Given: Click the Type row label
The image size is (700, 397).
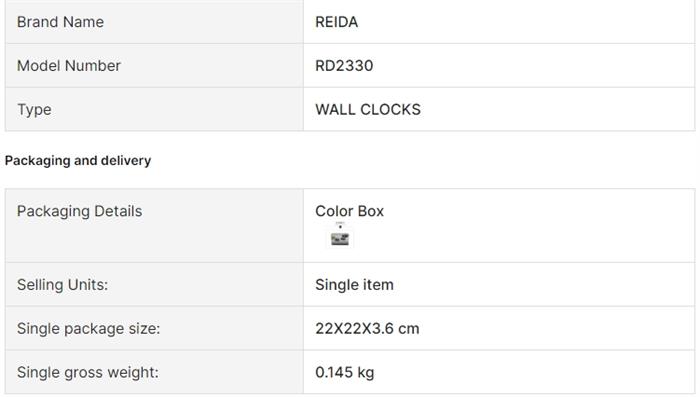Looking at the screenshot, I should (x=34, y=110).
